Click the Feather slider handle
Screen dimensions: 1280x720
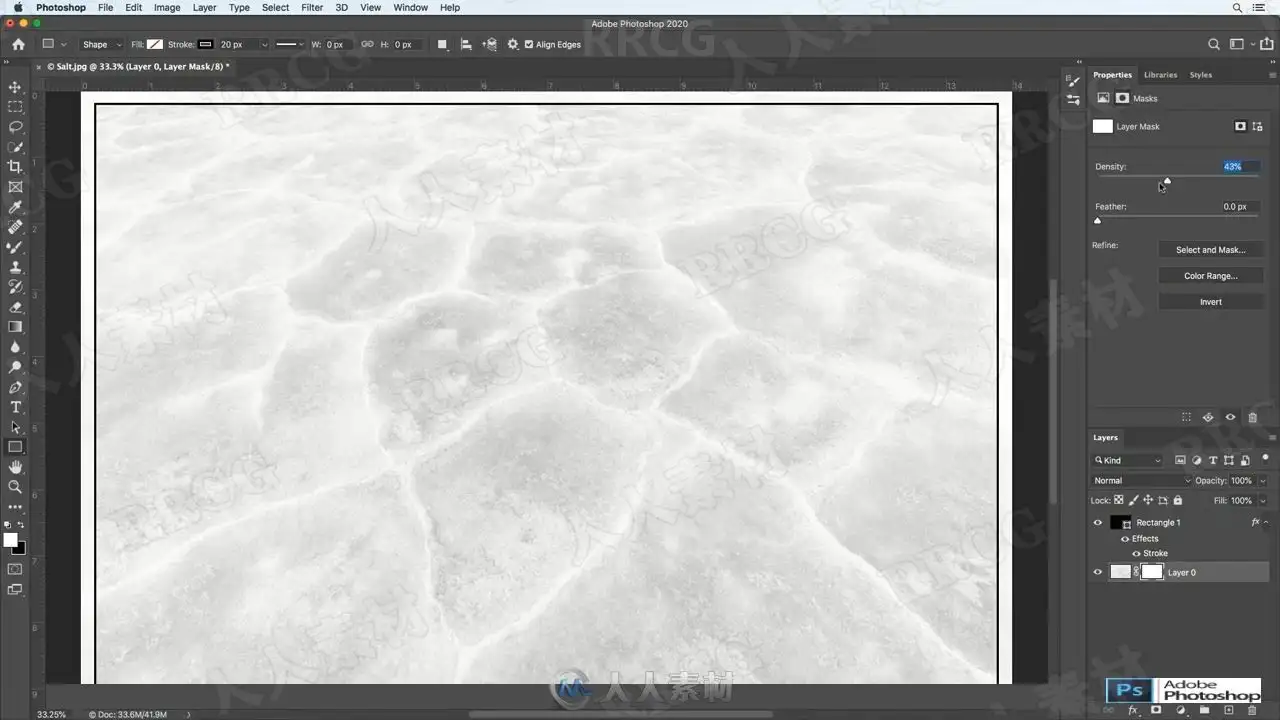pyautogui.click(x=1097, y=220)
